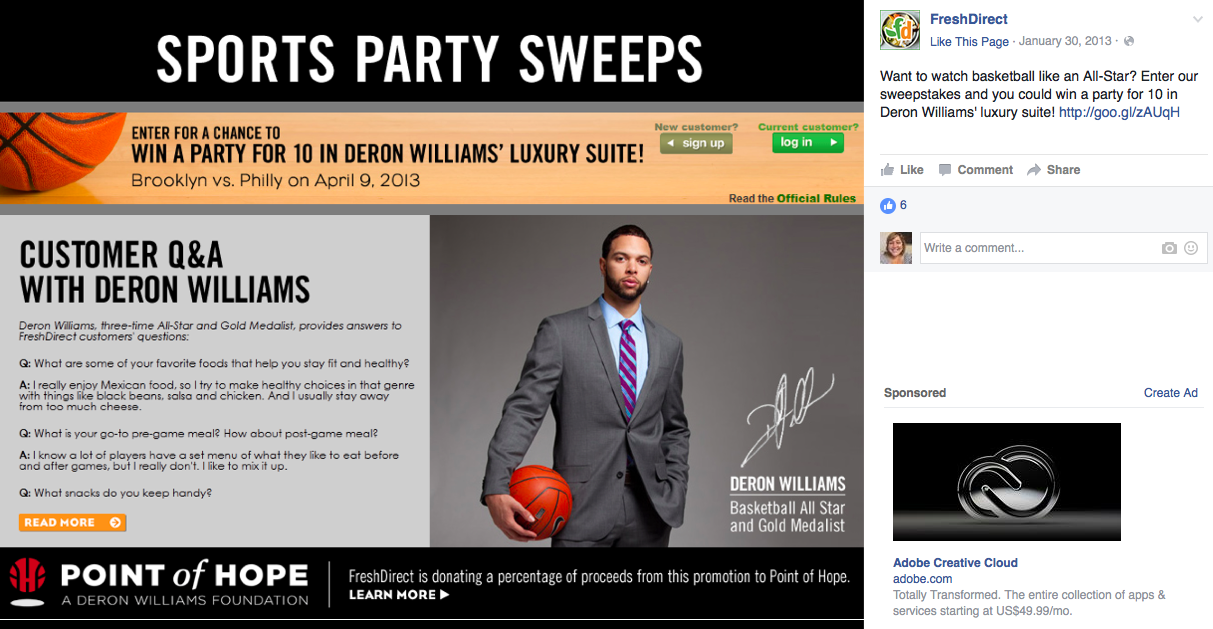Image resolution: width=1213 pixels, height=629 pixels.
Task: Like the FreshDirect post
Action: point(902,170)
